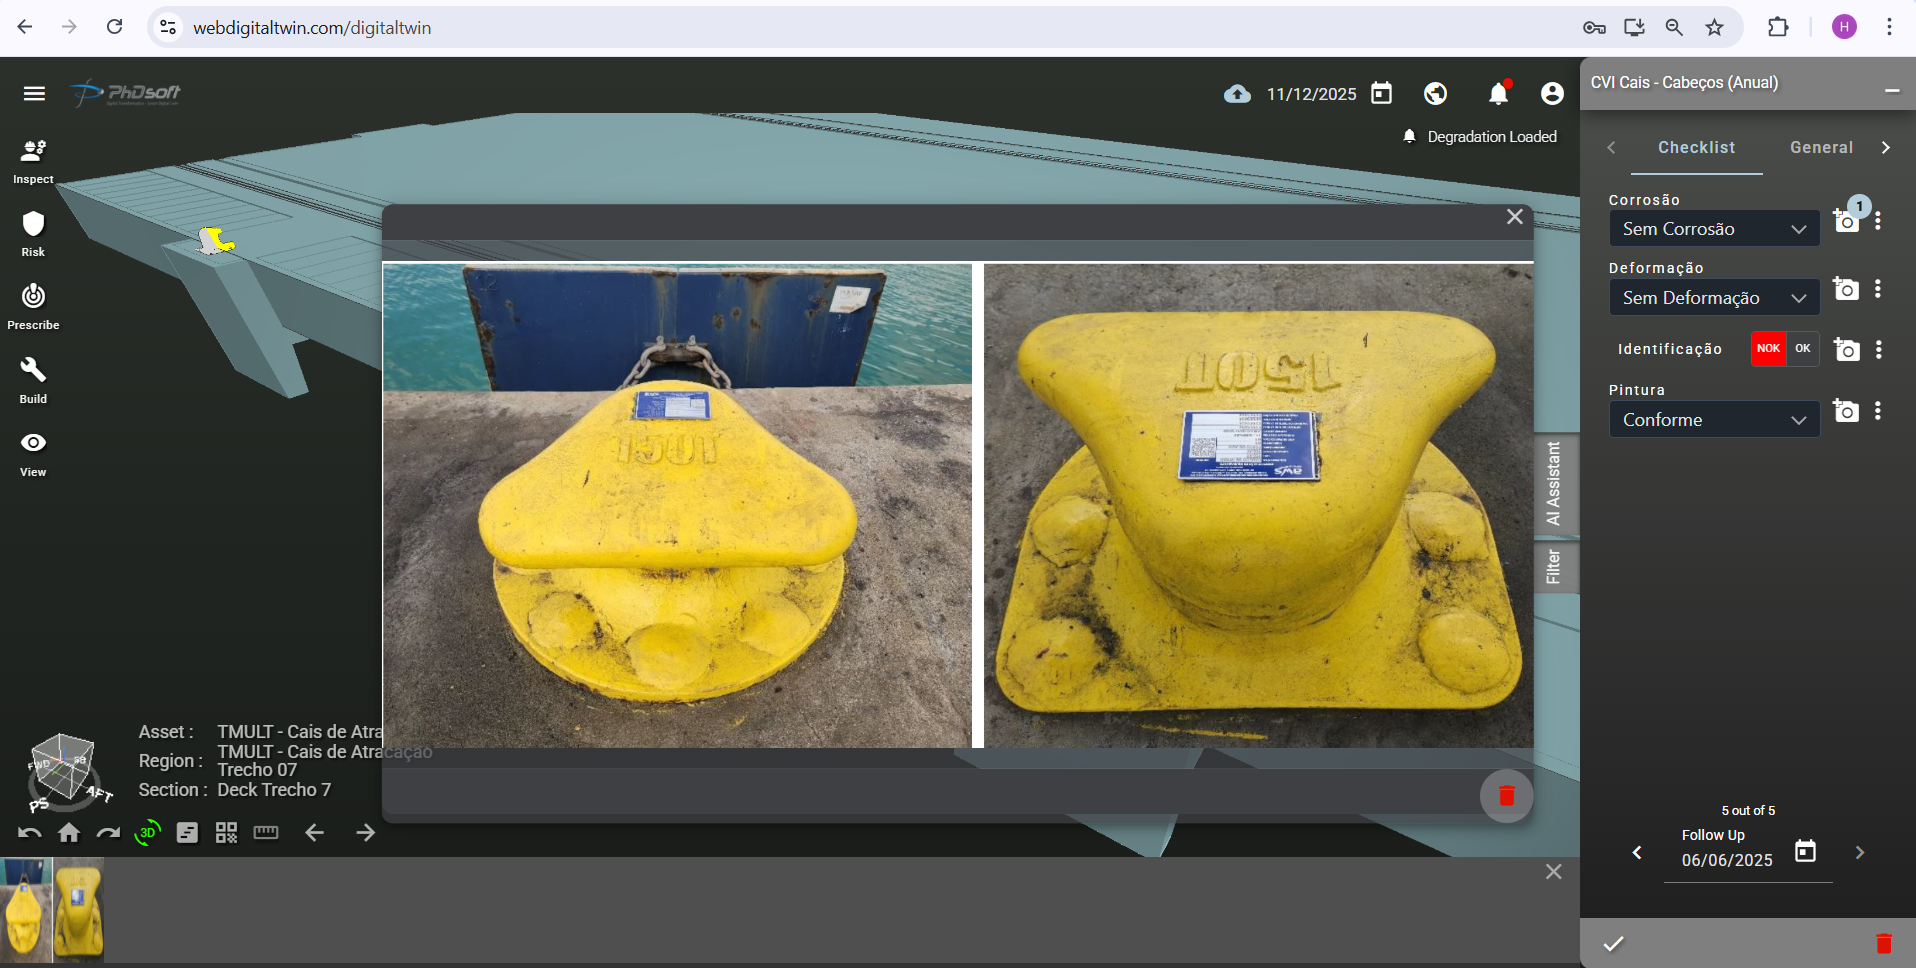Select the ruler measurement tool

pyautogui.click(x=266, y=832)
